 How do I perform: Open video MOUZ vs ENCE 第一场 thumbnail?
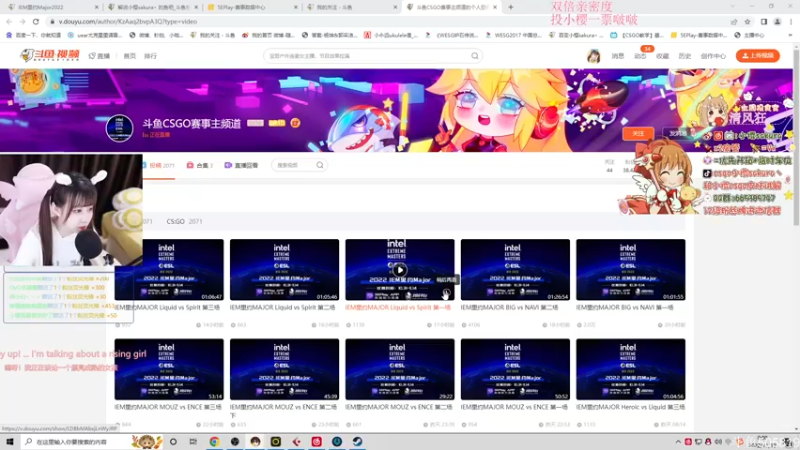tap(515, 369)
